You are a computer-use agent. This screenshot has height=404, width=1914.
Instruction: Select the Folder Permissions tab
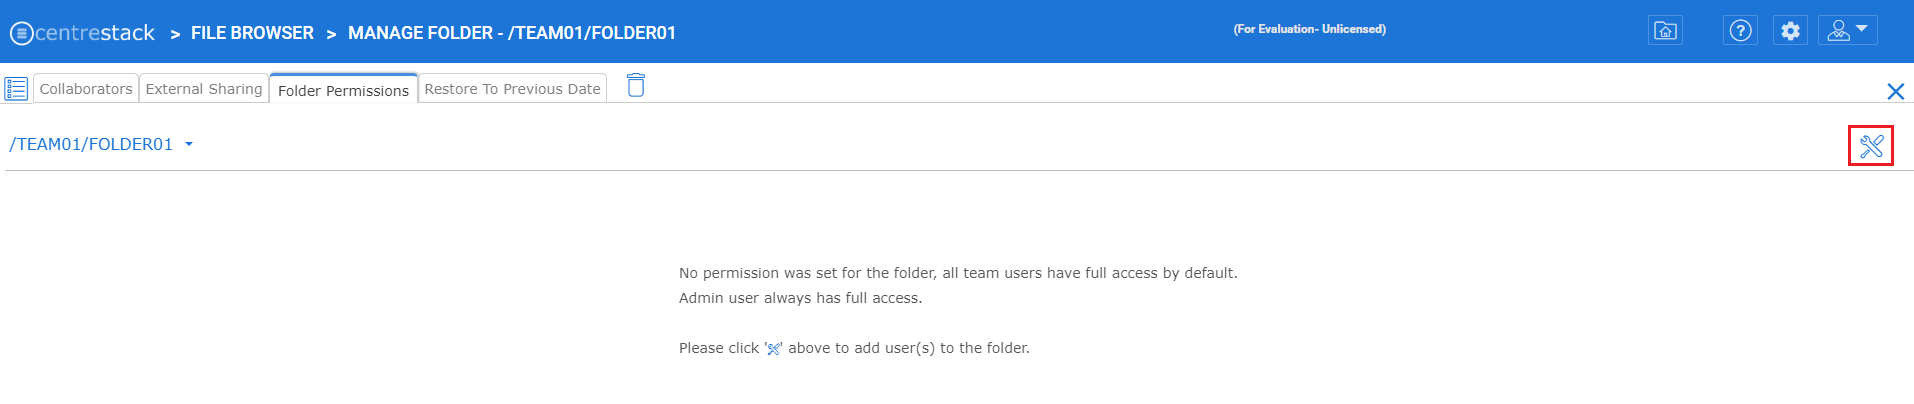coord(343,89)
